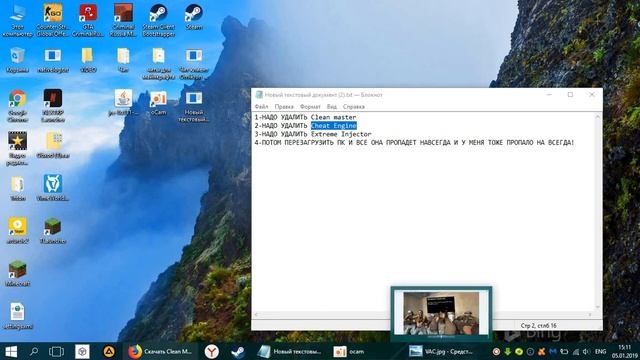Viewport: 640px width, 360px height.
Task: Click the taskbar search magnifier
Action: click(x=34, y=351)
